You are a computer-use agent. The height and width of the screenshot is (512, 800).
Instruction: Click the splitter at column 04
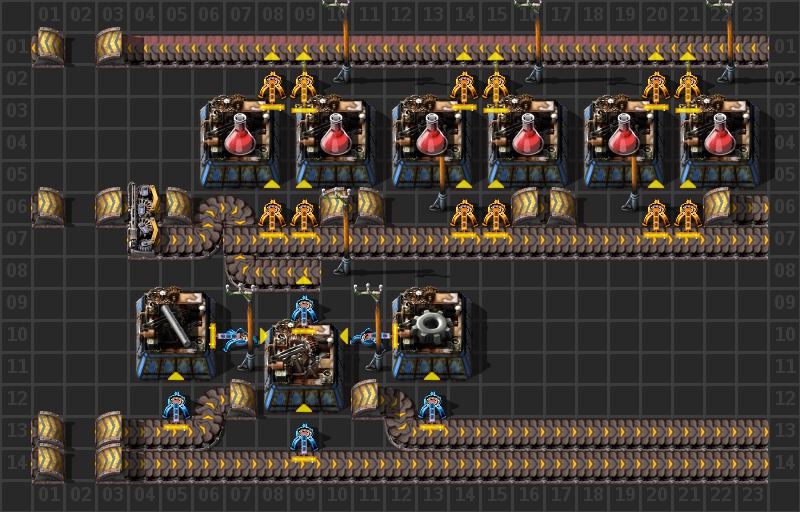tap(144, 218)
